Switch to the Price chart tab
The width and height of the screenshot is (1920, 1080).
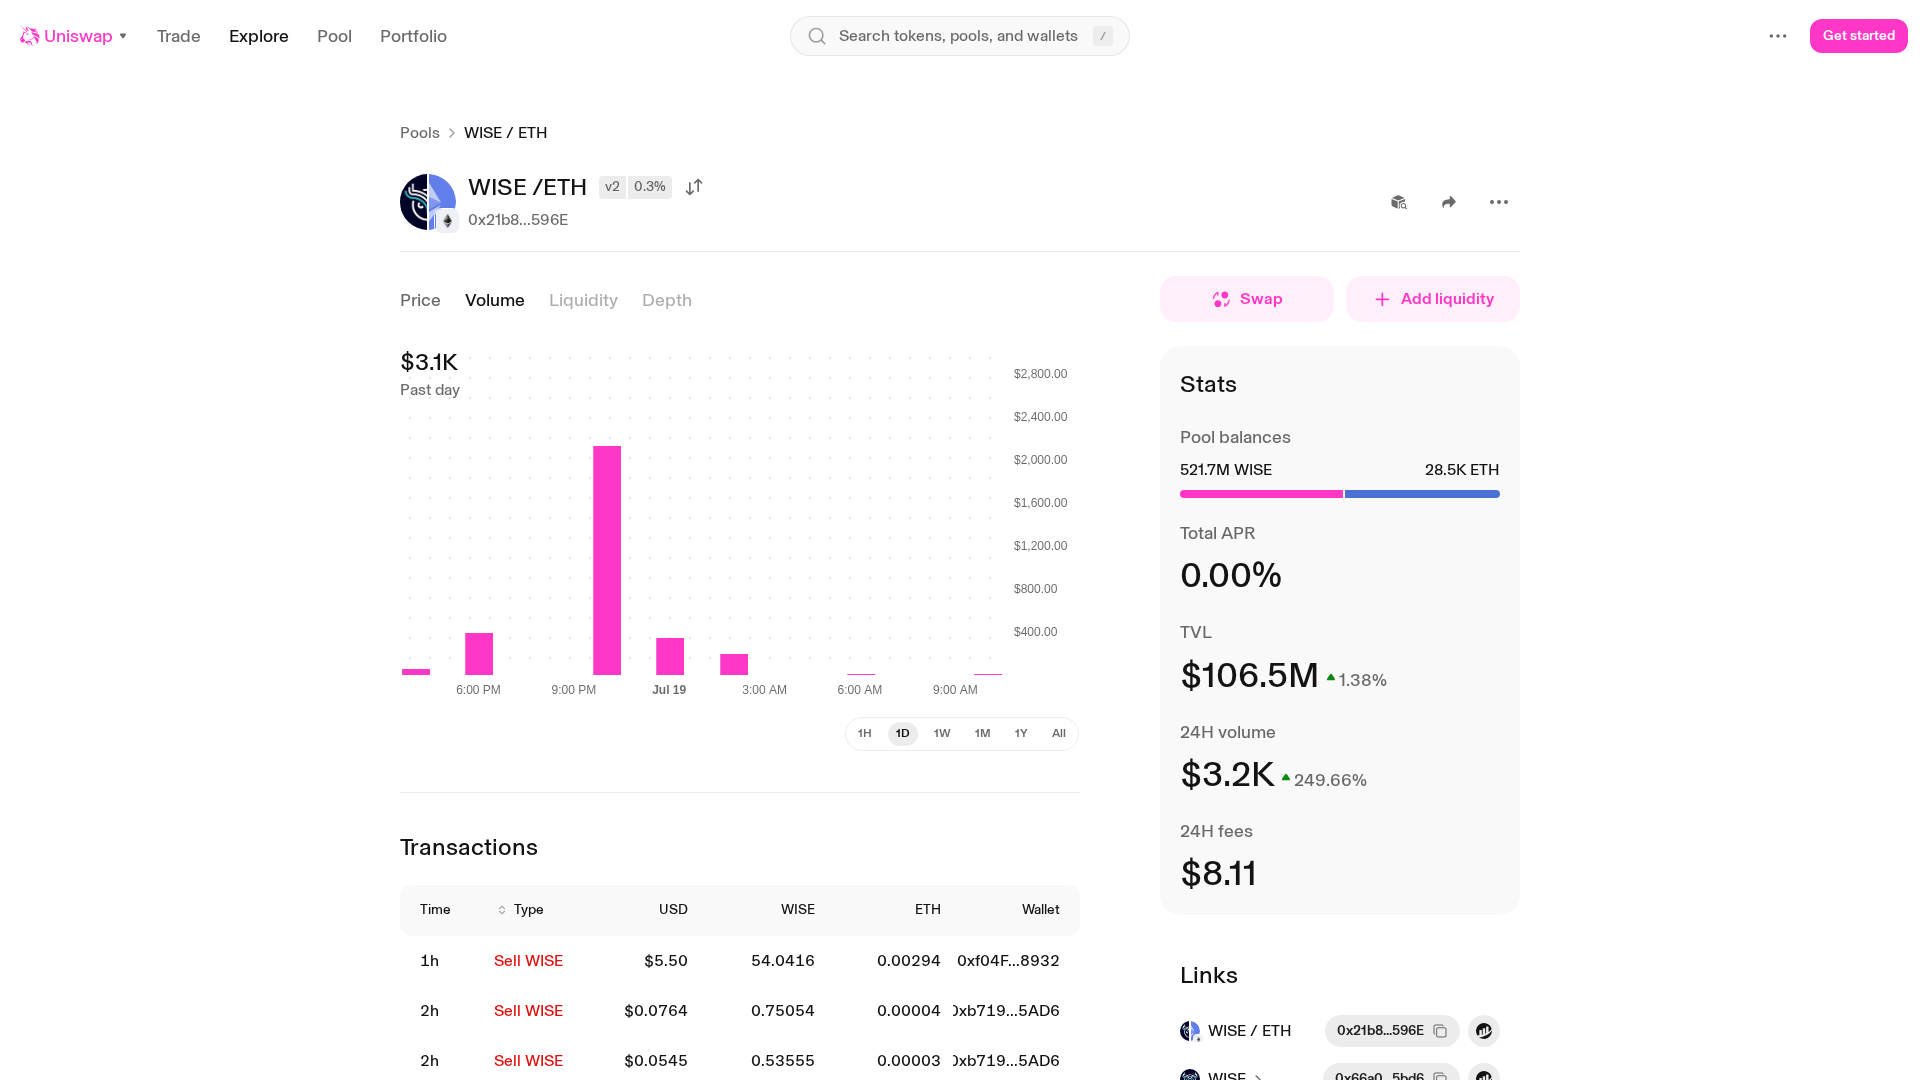420,300
